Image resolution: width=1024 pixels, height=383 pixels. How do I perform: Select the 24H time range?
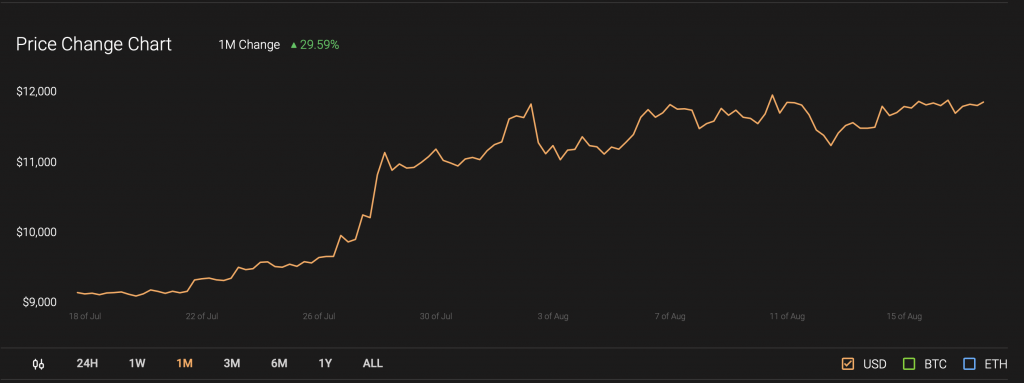[x=87, y=363]
